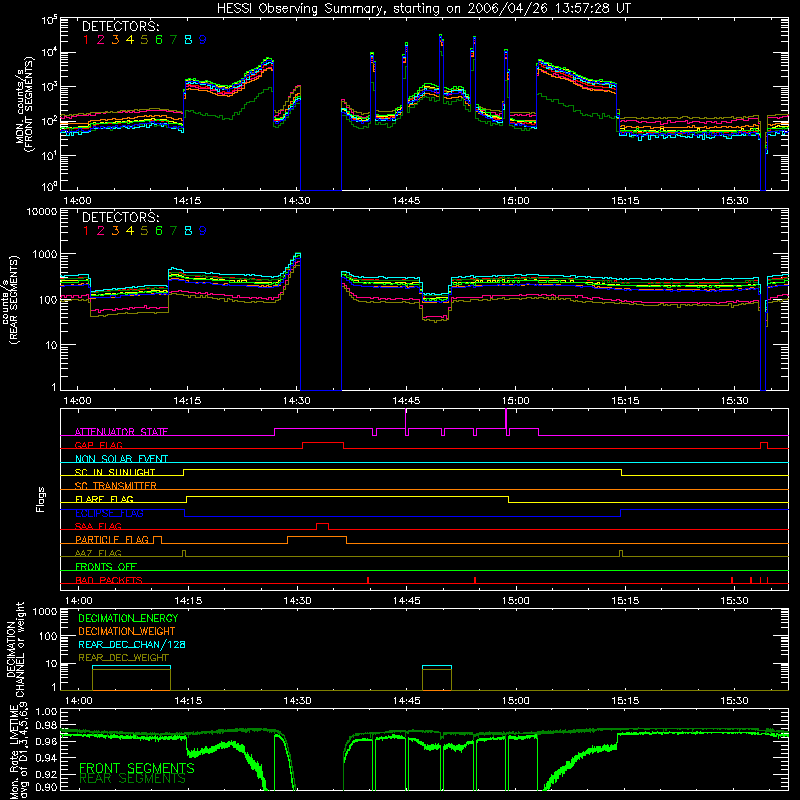Select dark green detector 7 in rear segments legend

(173, 231)
